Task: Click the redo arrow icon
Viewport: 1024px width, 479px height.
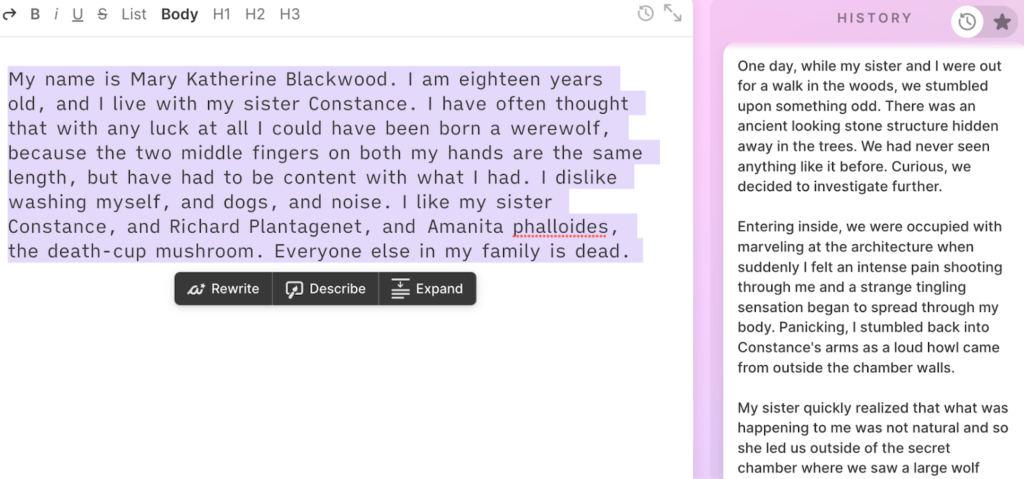Action: point(10,14)
